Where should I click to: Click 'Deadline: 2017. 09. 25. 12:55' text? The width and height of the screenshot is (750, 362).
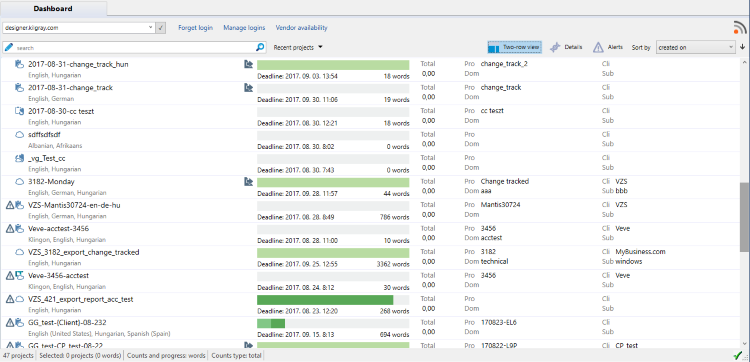pos(298,263)
